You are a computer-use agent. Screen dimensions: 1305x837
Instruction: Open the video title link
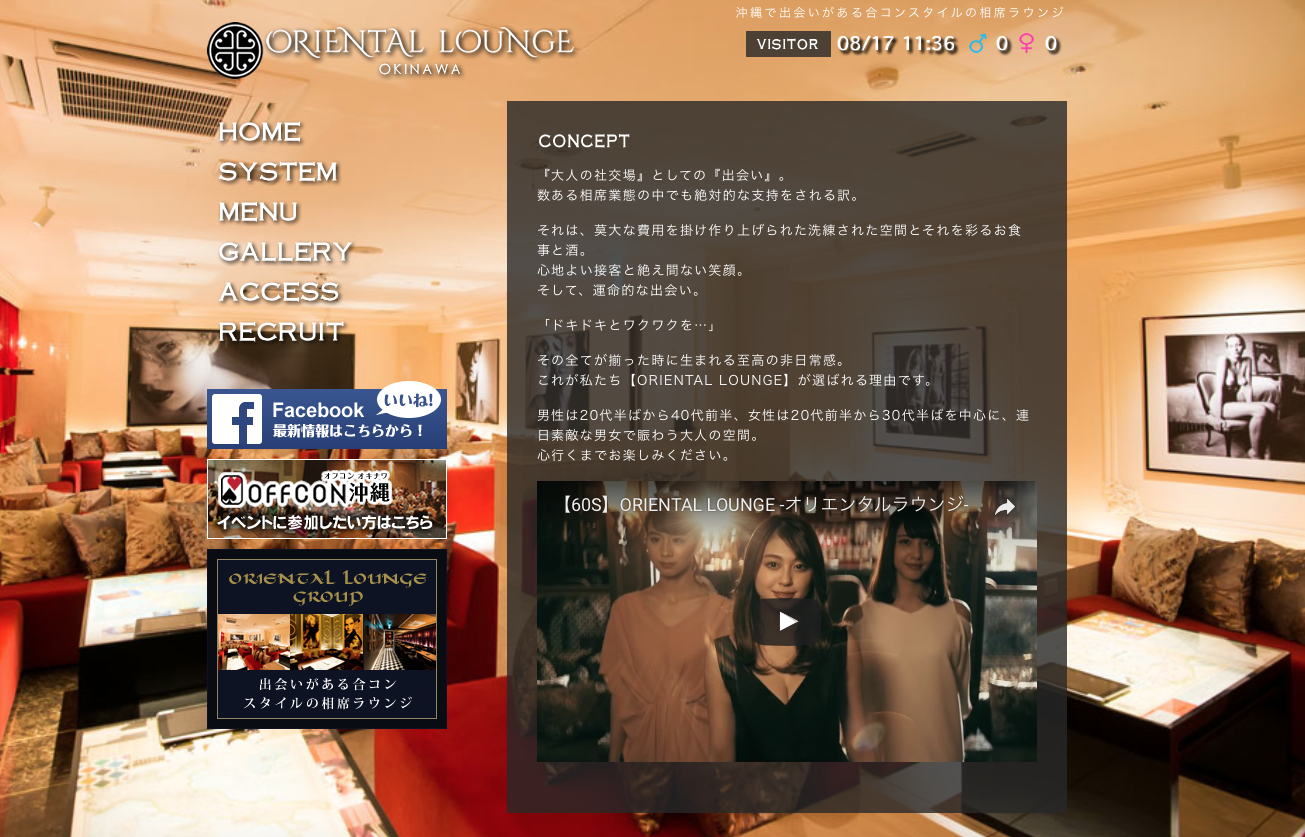tap(761, 505)
